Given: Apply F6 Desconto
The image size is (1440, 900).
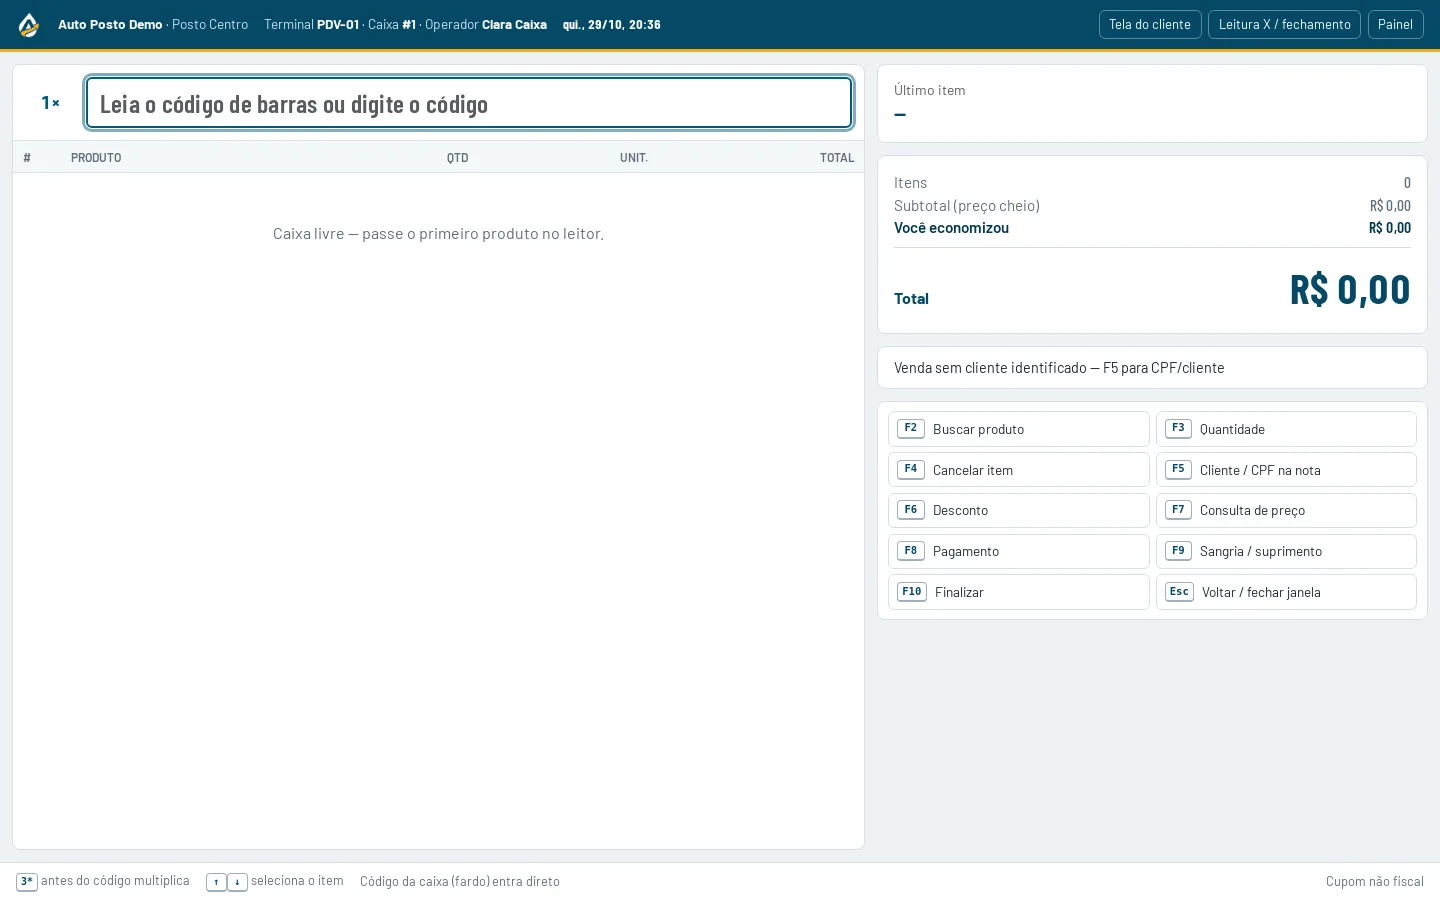Looking at the screenshot, I should [1018, 510].
